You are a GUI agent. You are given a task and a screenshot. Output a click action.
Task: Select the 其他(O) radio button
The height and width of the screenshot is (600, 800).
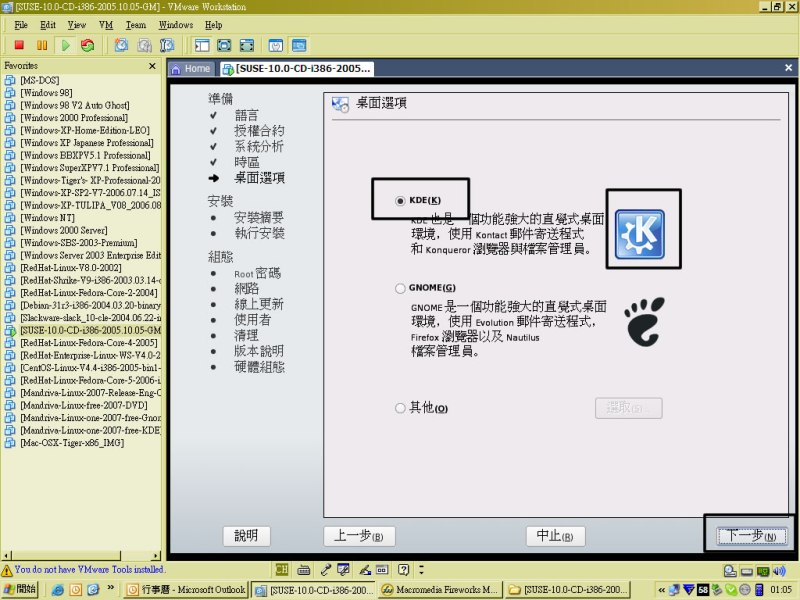(x=400, y=408)
